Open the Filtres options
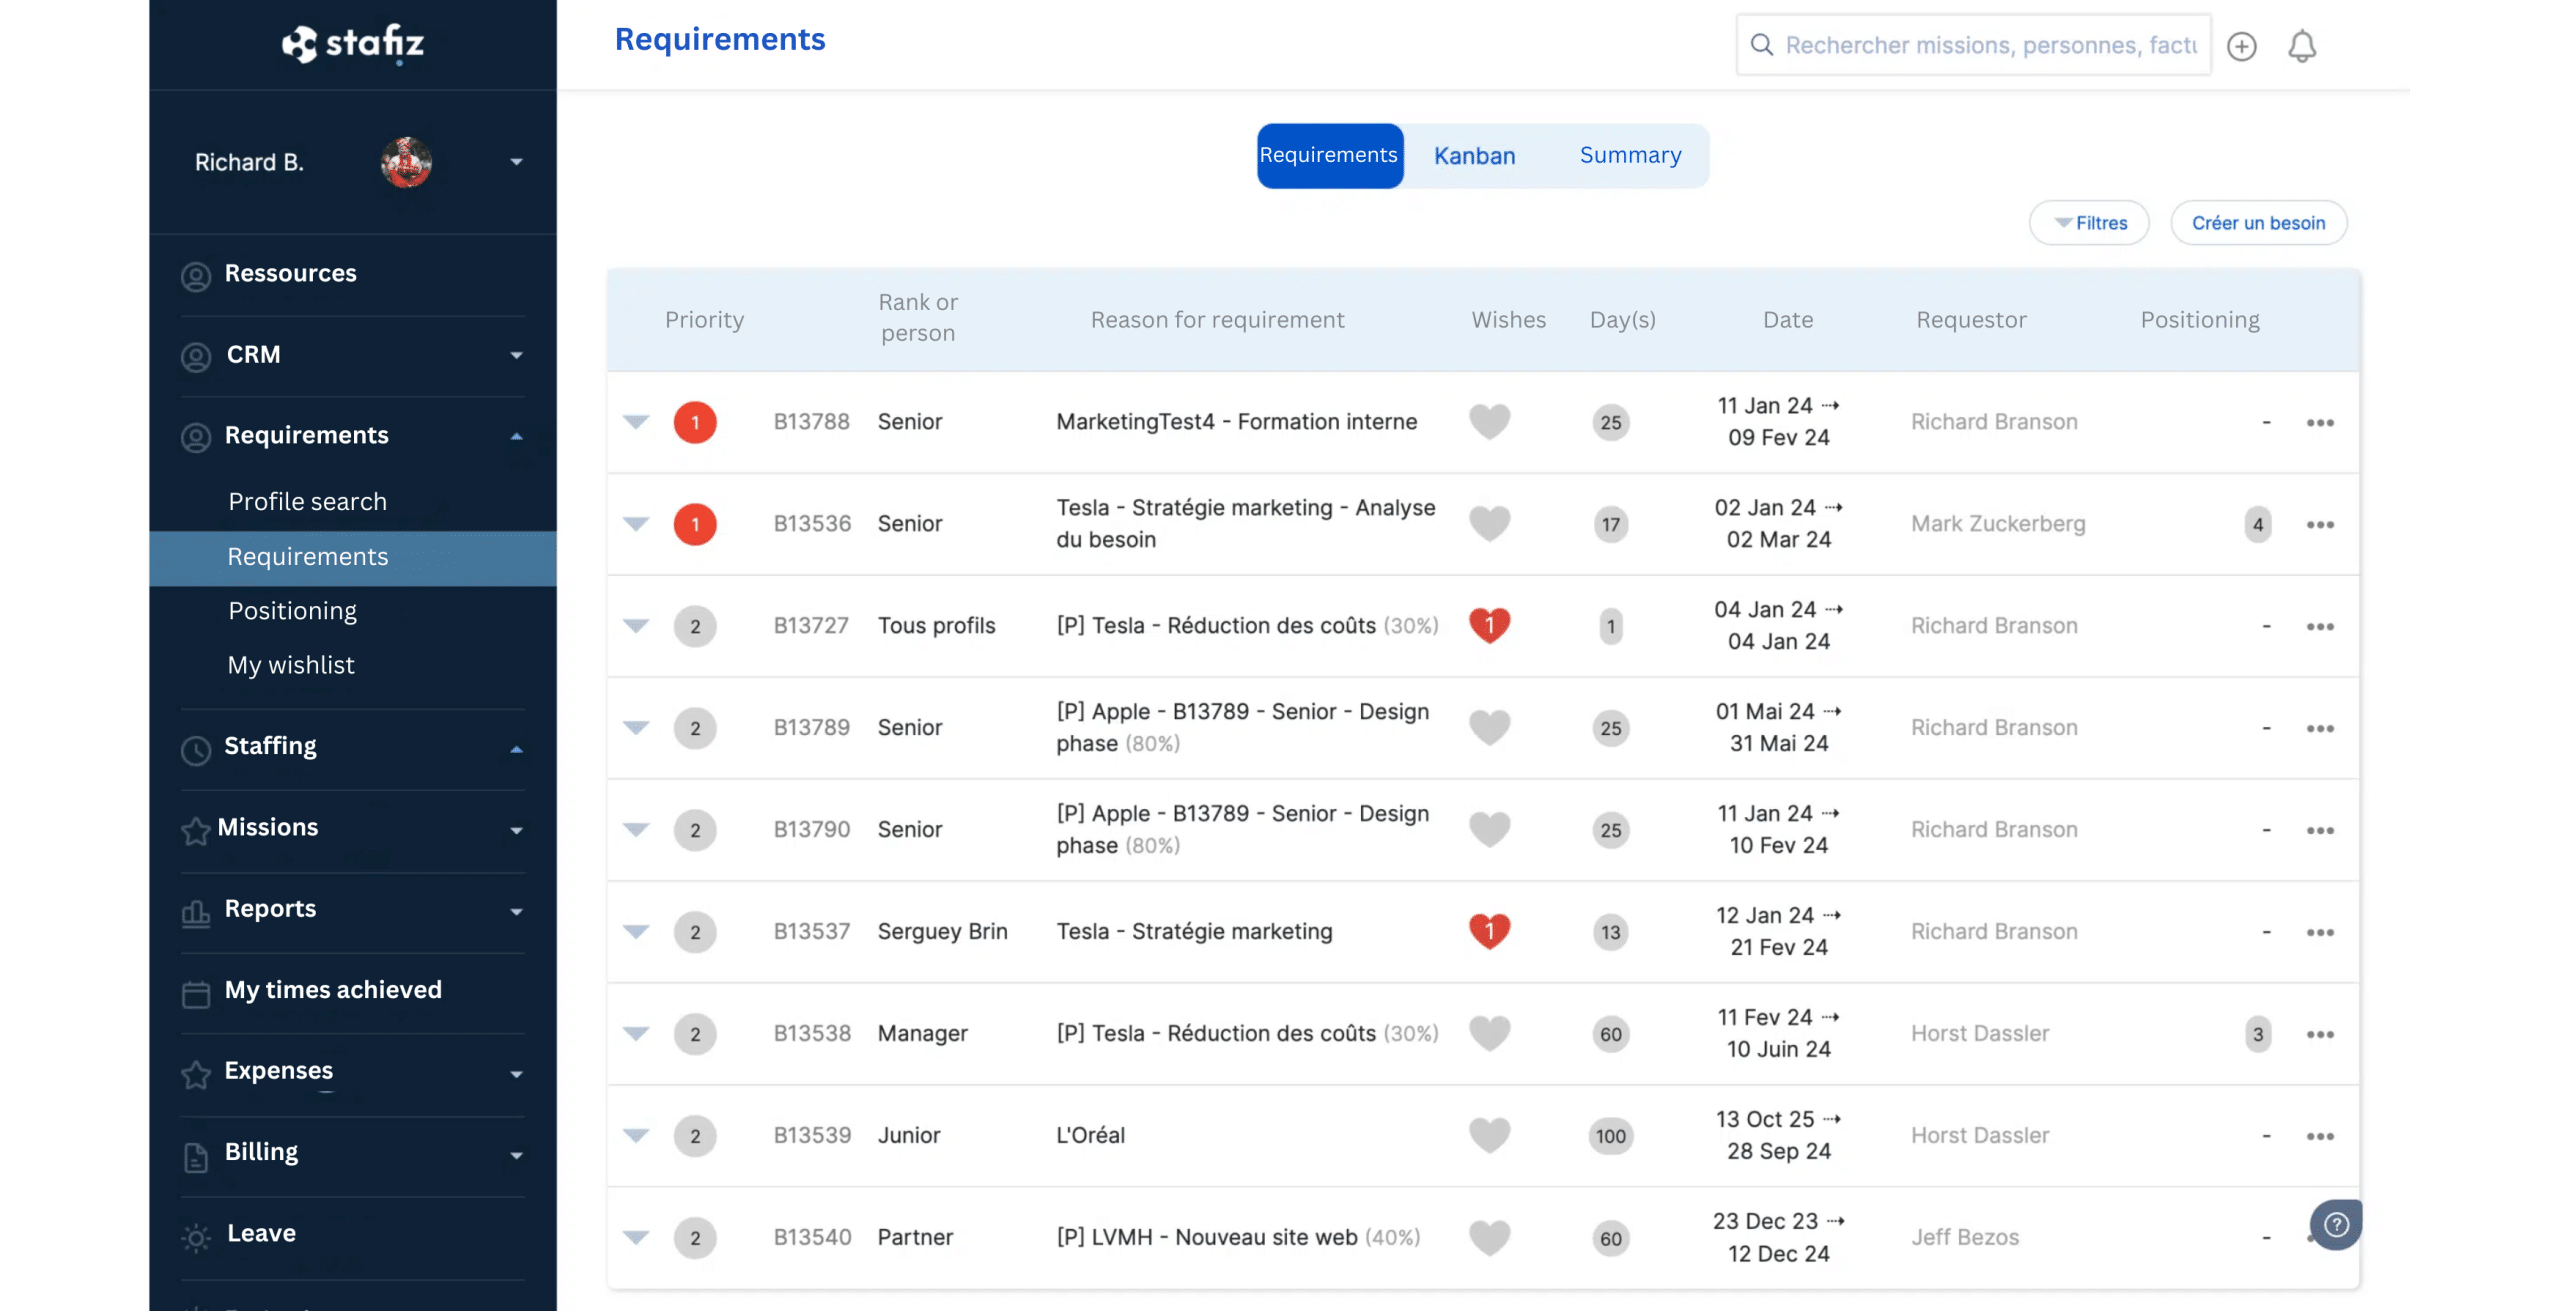This screenshot has width=2560, height=1311. coord(2092,222)
